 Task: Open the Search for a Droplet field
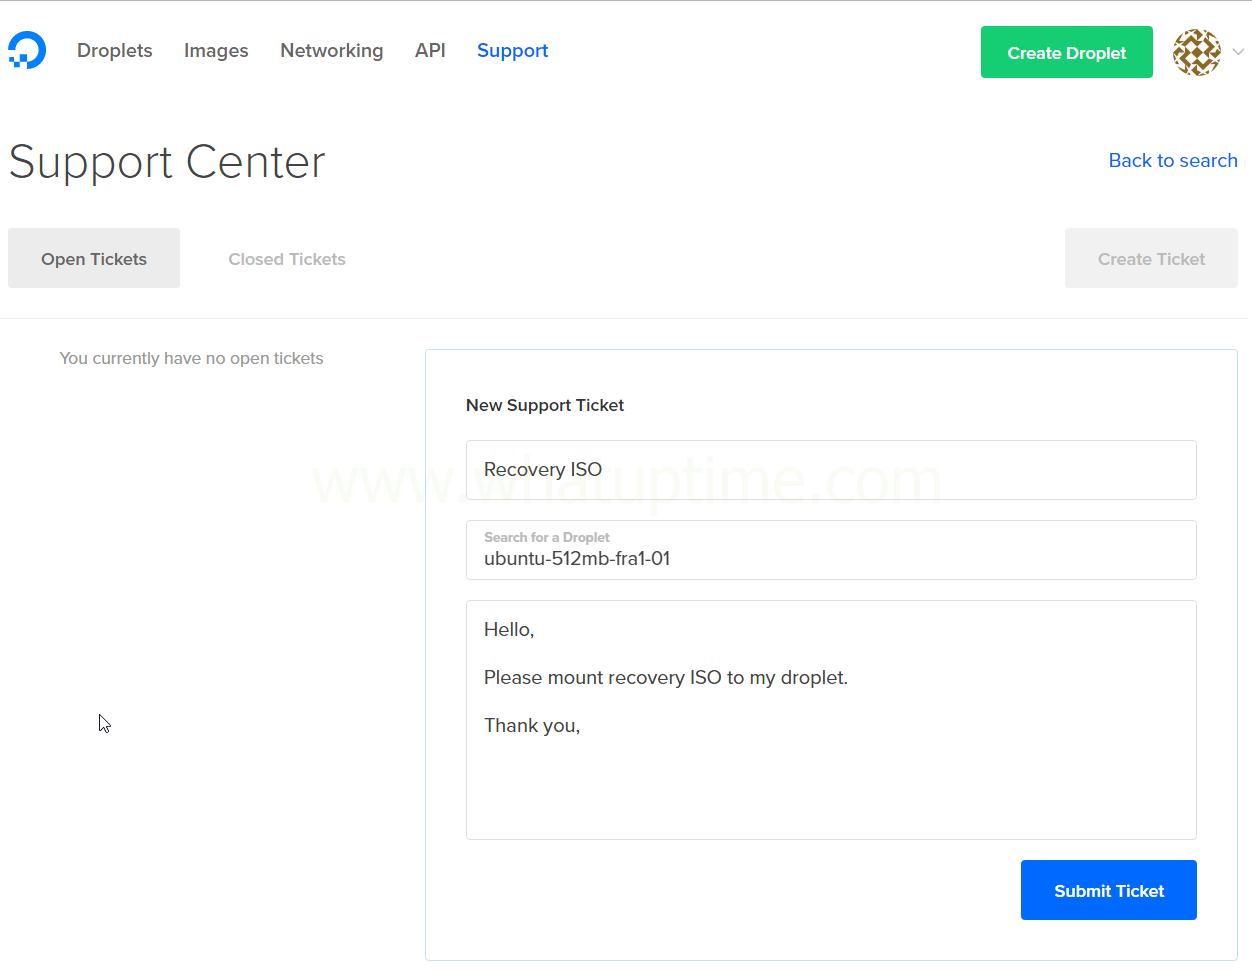831,550
